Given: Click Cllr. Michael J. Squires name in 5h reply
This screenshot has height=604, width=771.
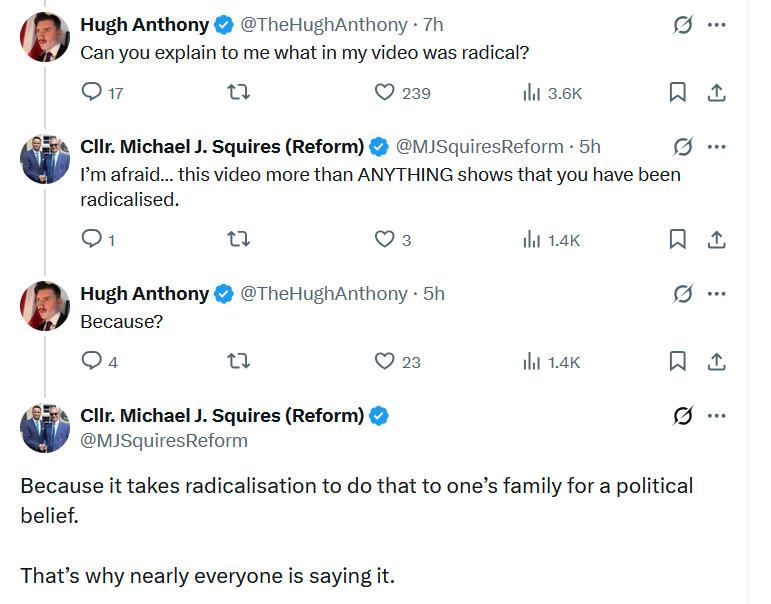Looking at the screenshot, I should coord(222,147).
